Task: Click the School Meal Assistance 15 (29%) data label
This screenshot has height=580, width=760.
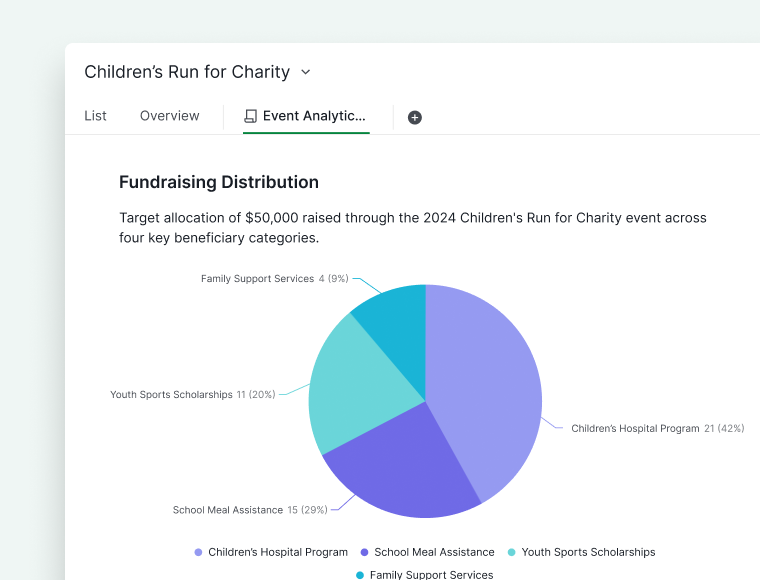Action: click(250, 510)
